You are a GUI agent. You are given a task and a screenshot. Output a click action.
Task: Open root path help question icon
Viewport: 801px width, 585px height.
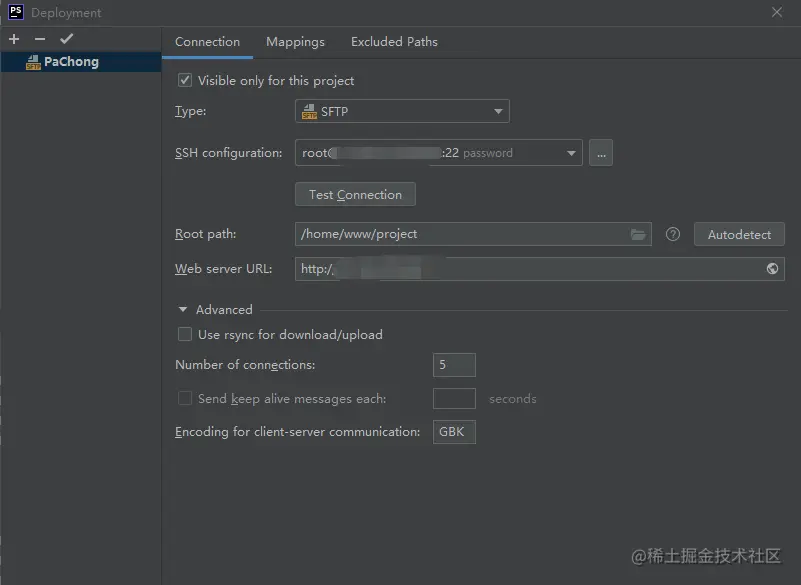[x=673, y=235]
